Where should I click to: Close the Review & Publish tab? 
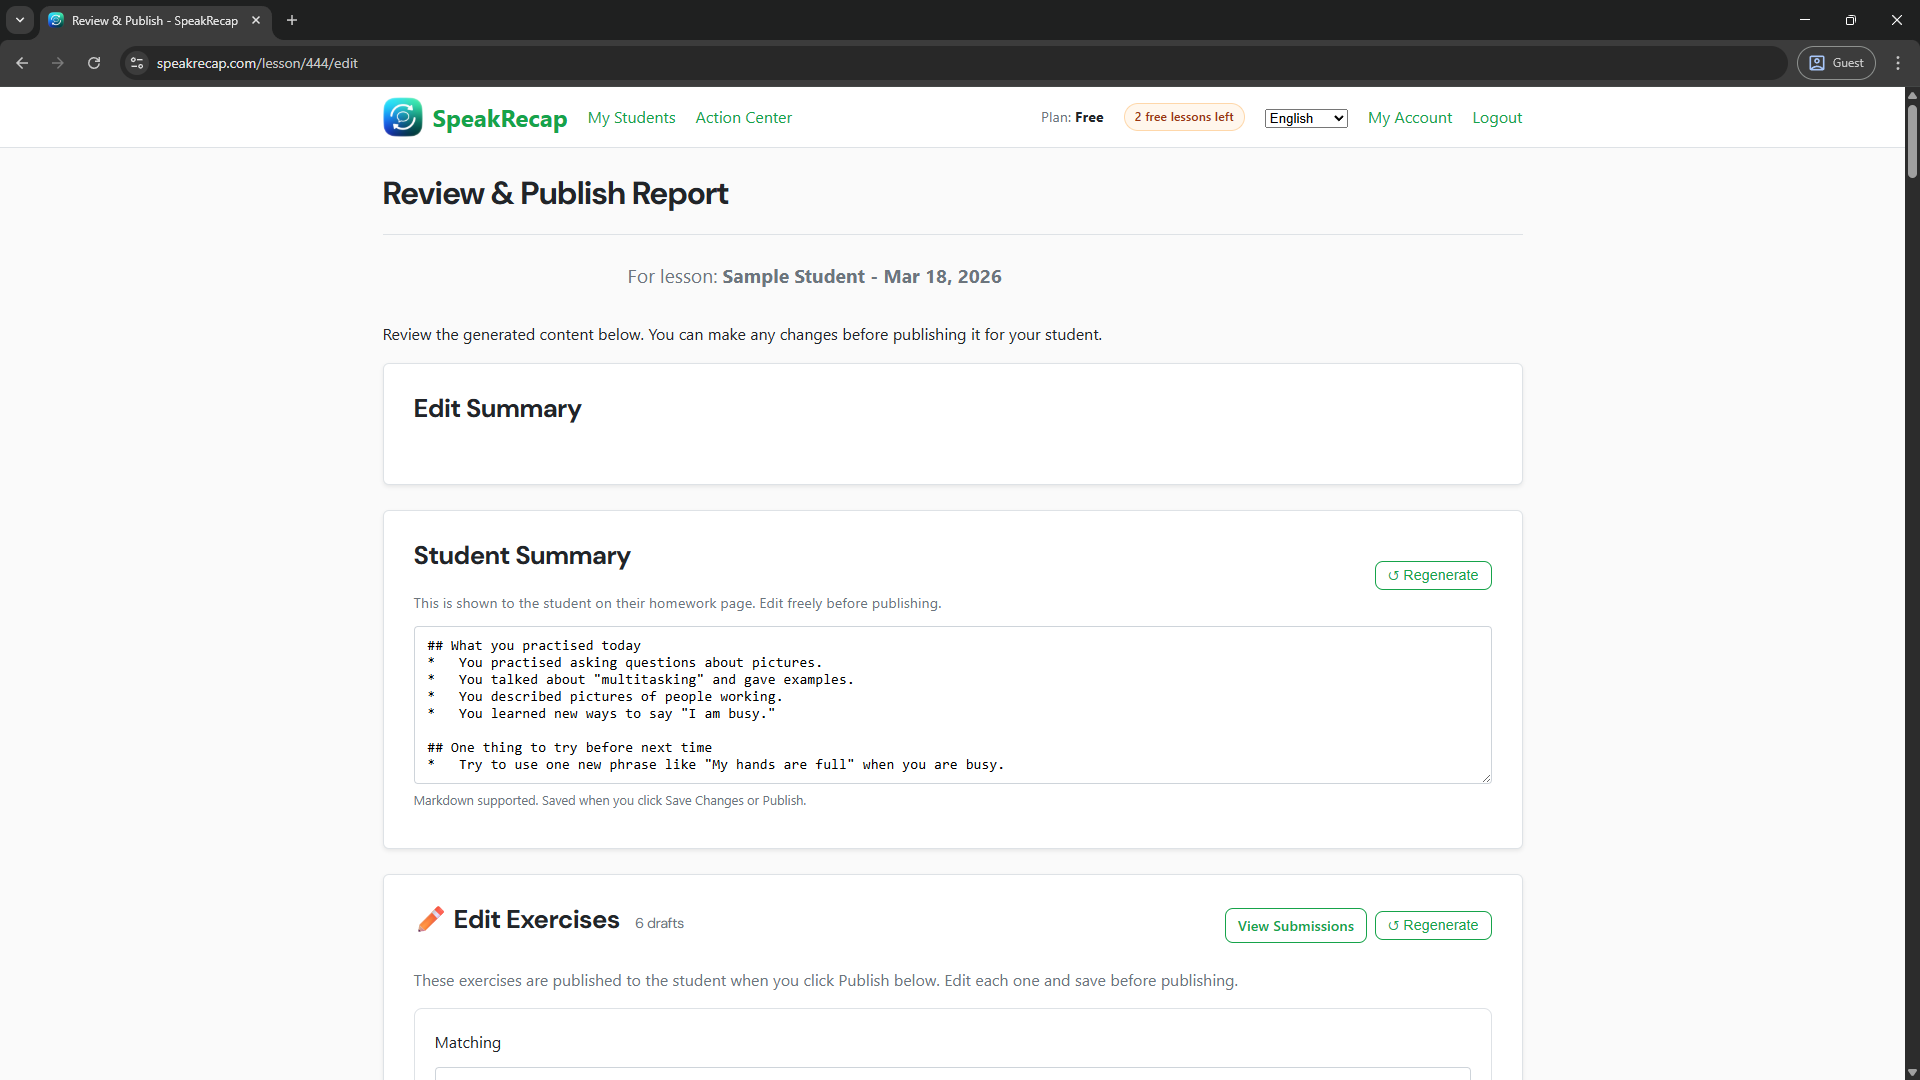coord(256,20)
